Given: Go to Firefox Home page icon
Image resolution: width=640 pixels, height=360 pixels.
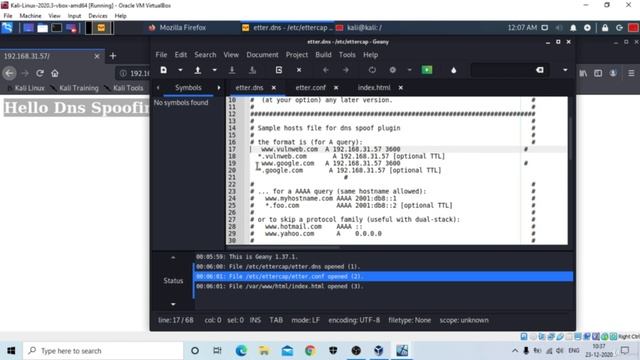Looking at the screenshot, I should tap(55, 73).
